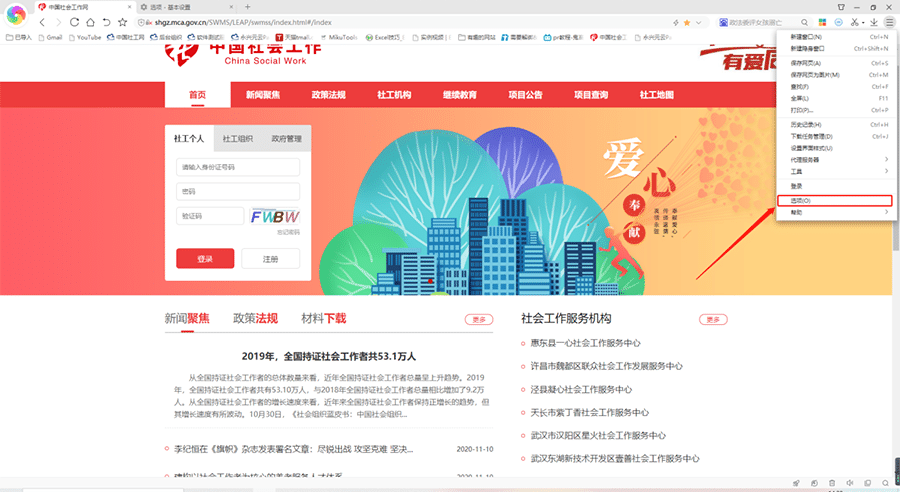Bookmark page with the star icon
This screenshot has height=492, width=900.
point(122,21)
